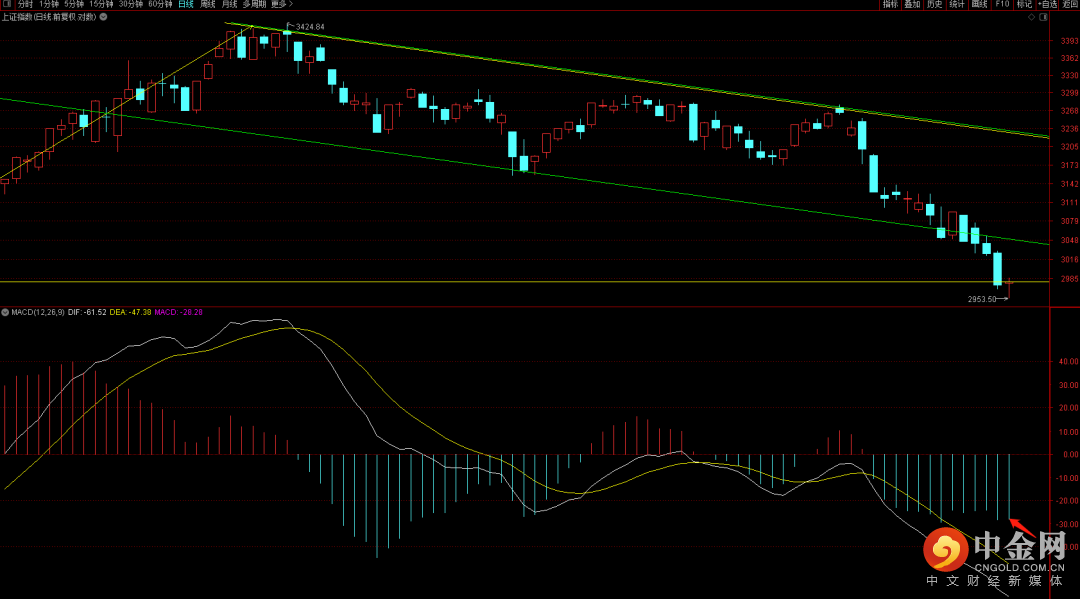The height and width of the screenshot is (599, 1080).
Task: Open 统计 statistics button
Action: 957,4
